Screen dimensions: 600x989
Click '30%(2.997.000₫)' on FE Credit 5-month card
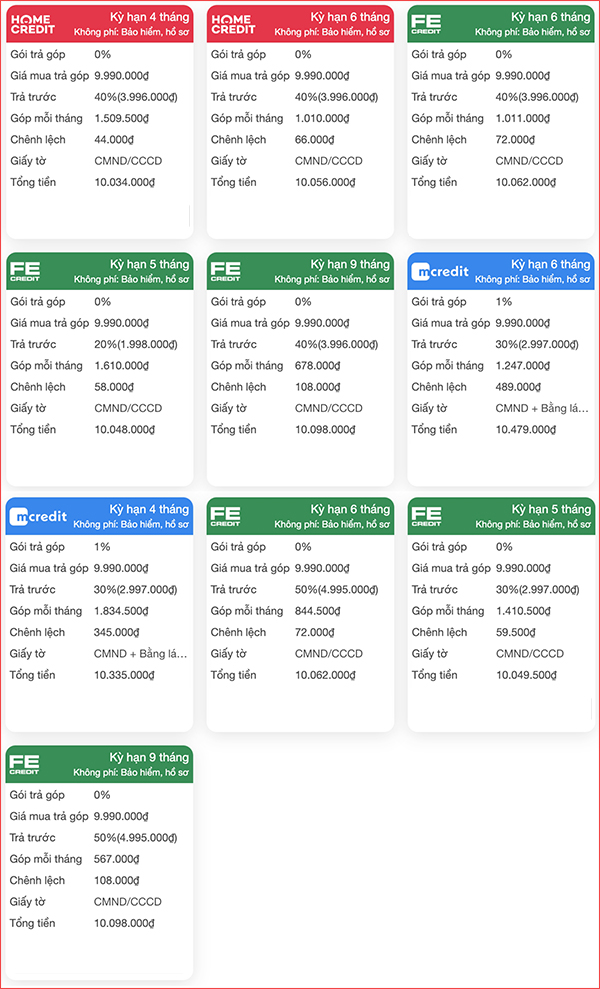coord(537,590)
